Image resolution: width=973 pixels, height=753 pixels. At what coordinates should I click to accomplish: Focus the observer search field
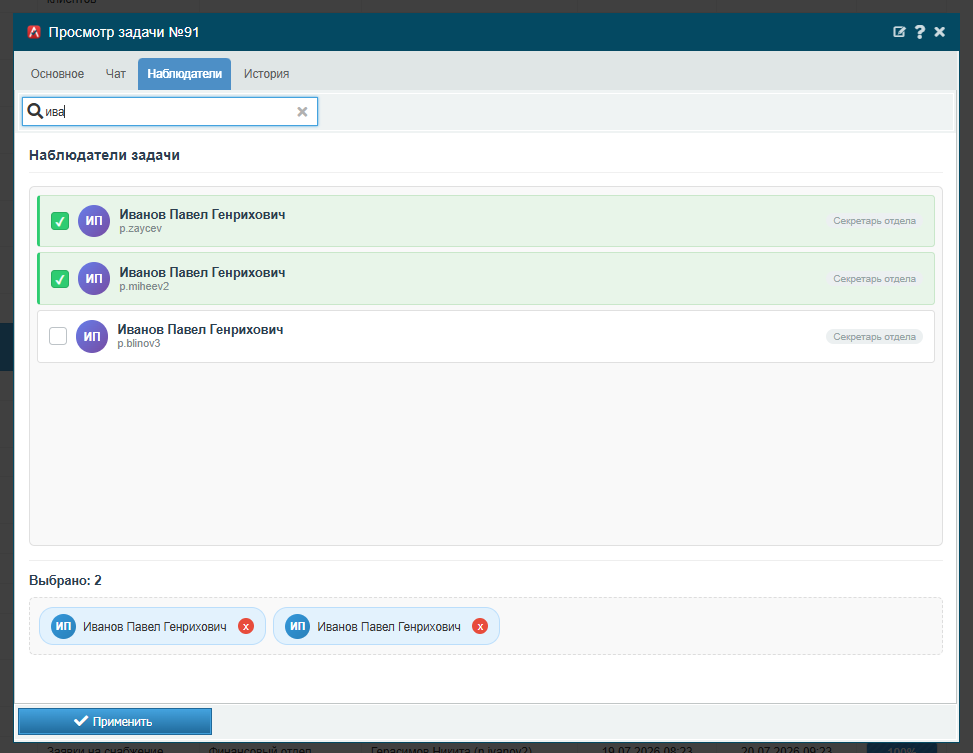[x=168, y=112]
